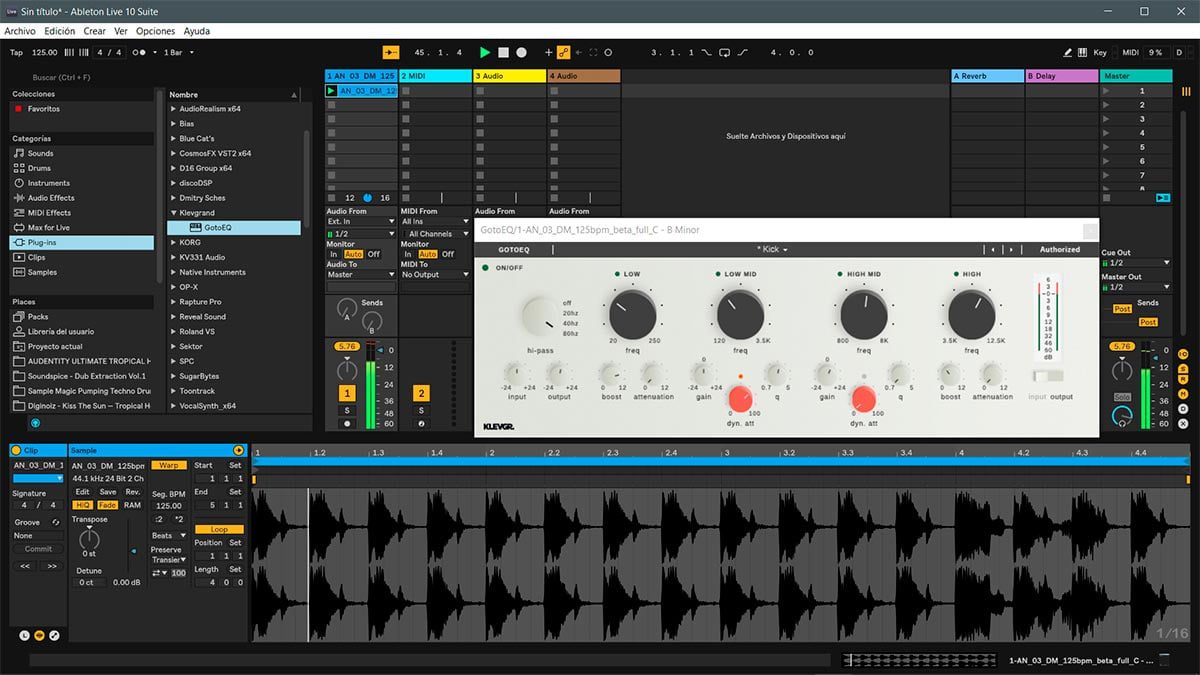
Task: Open the Ver menu
Action: point(121,31)
